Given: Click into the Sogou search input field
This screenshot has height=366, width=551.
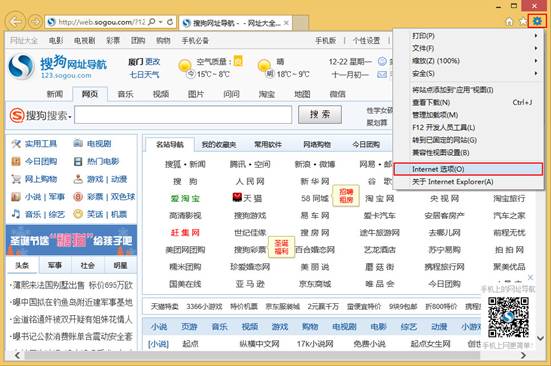Looking at the screenshot, I should click(x=183, y=115).
